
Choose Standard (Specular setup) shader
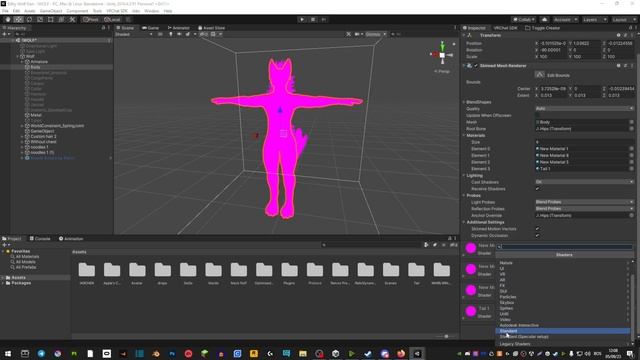pyautogui.click(x=563, y=337)
